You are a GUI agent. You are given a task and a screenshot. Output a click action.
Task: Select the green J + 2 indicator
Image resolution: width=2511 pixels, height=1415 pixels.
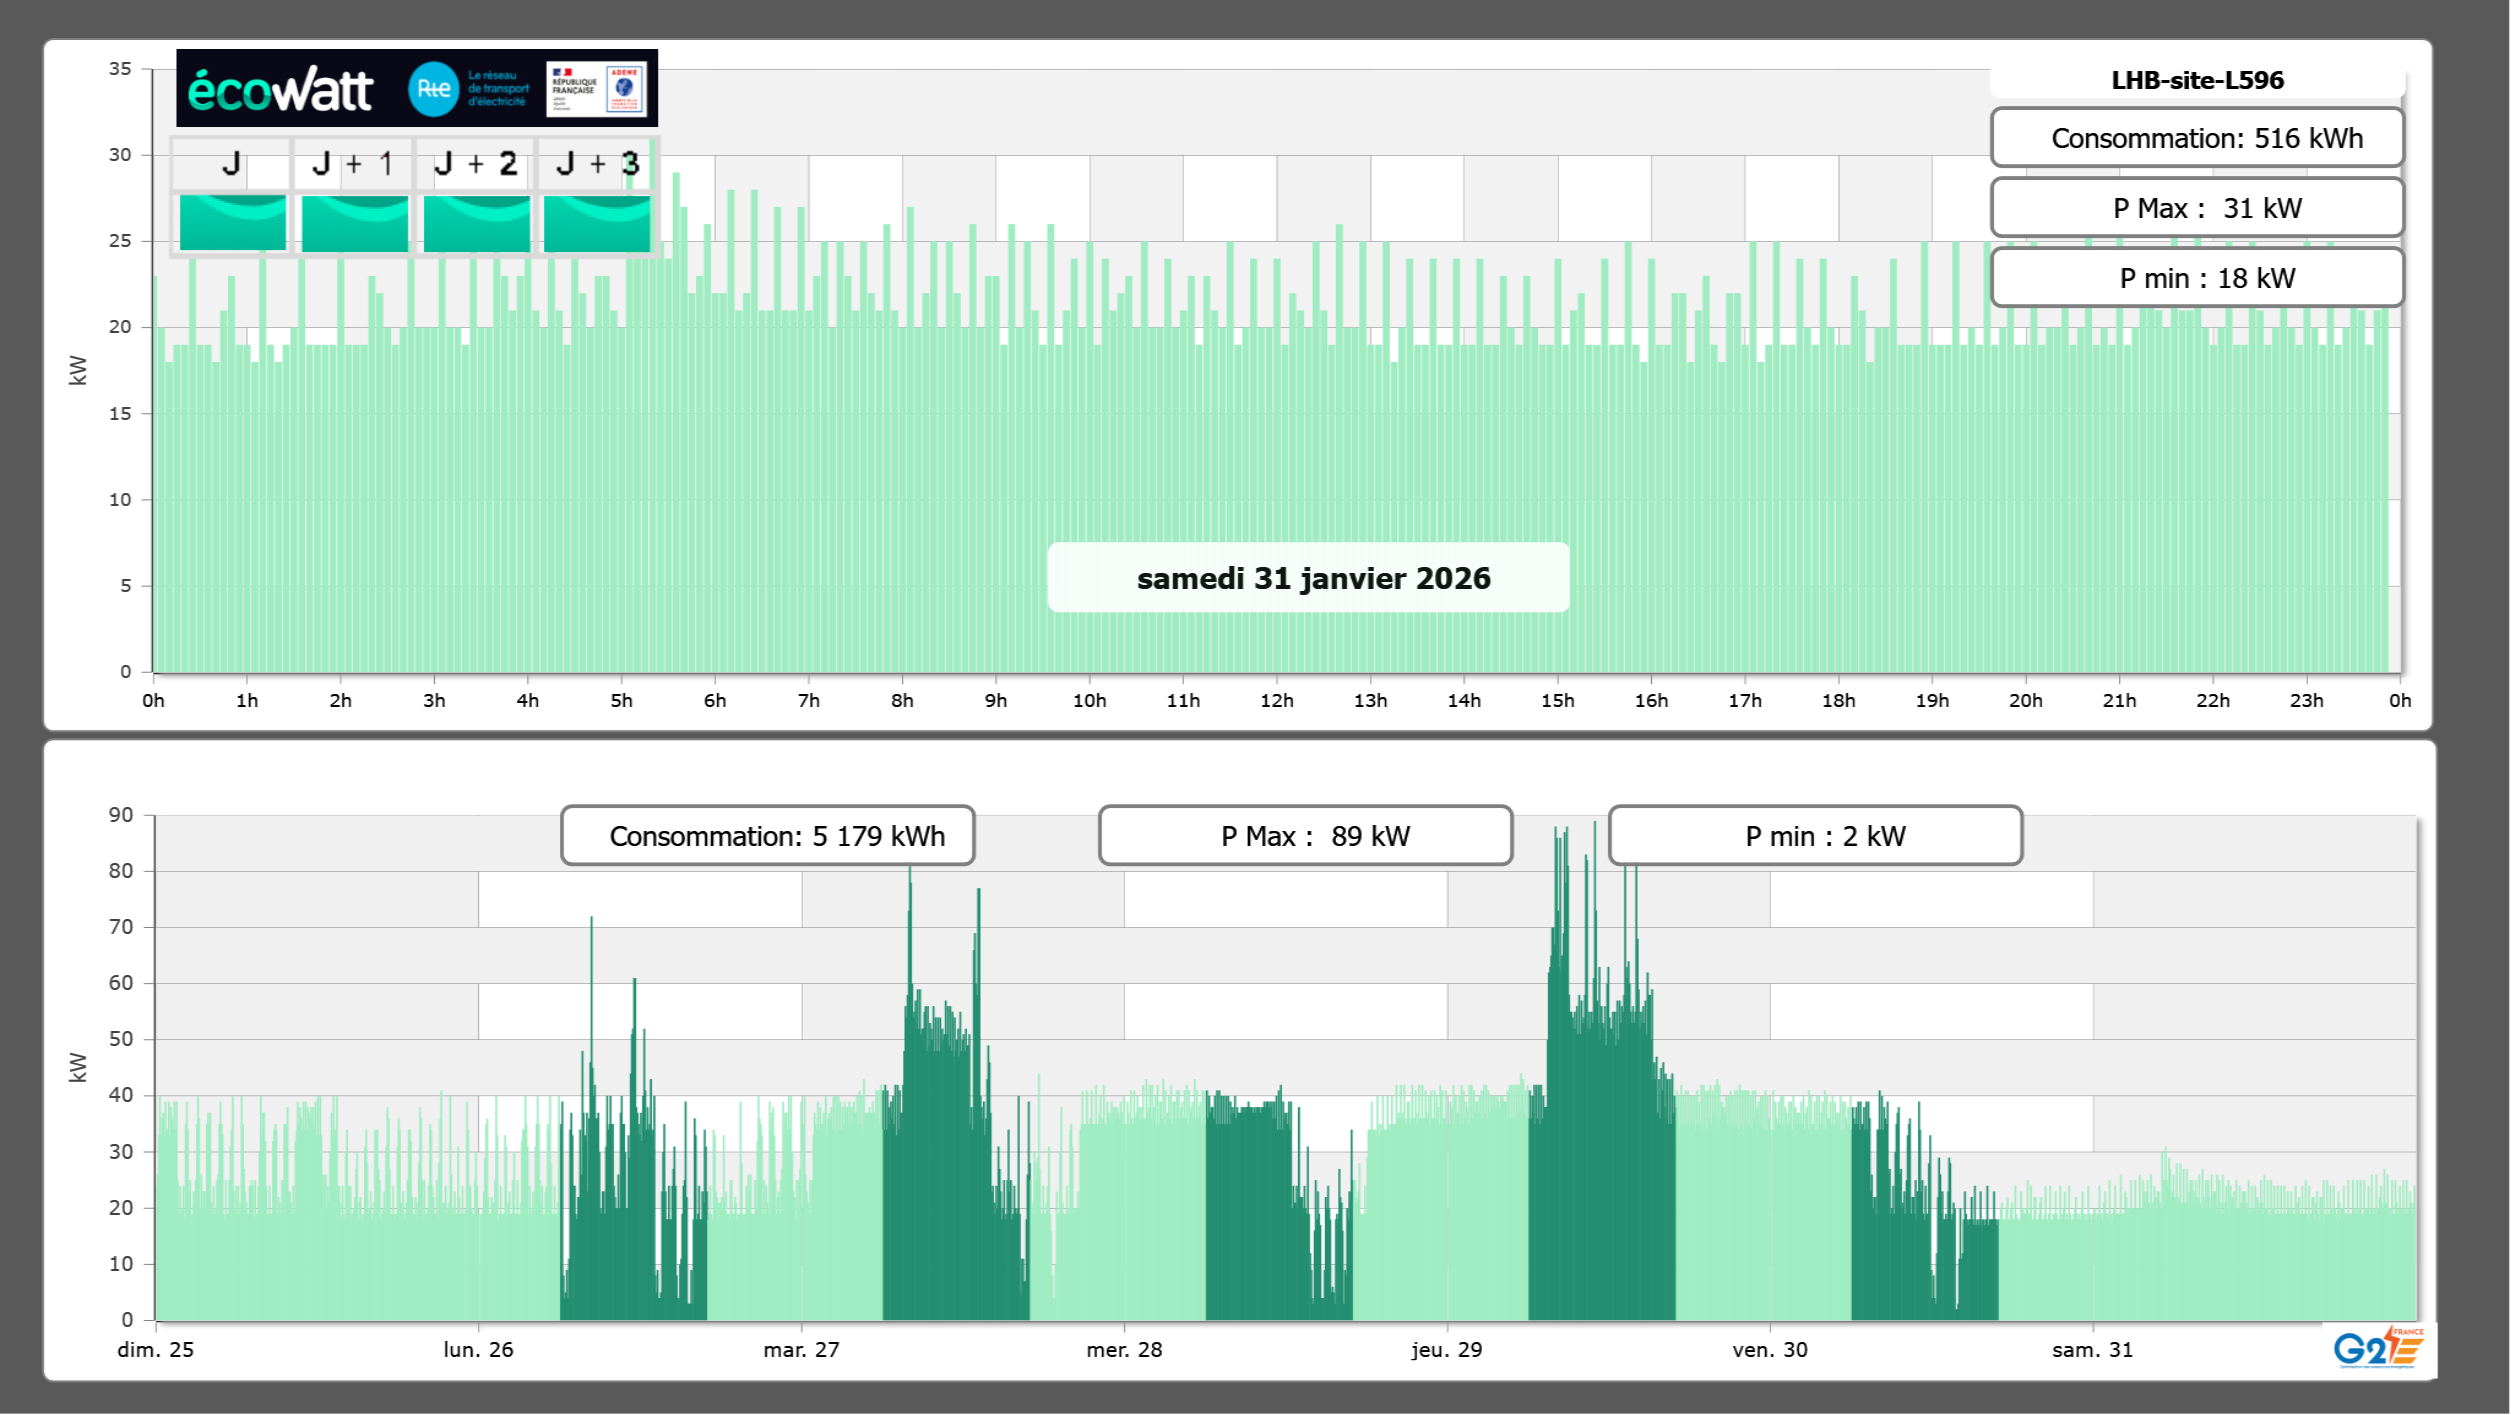pyautogui.click(x=476, y=222)
